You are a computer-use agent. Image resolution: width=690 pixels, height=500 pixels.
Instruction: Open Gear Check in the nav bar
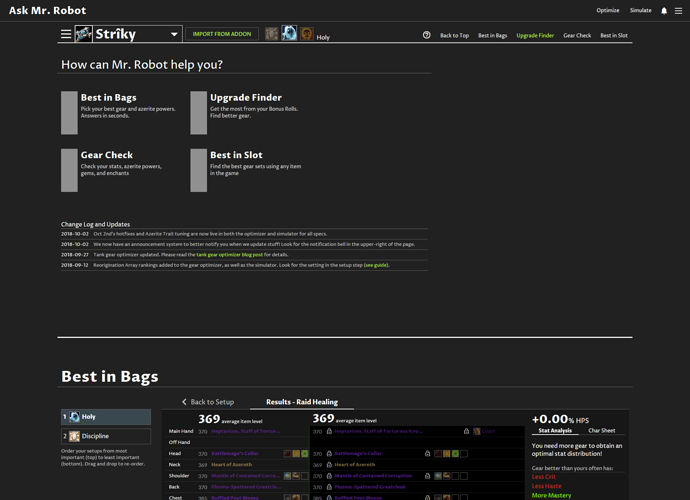(577, 35)
